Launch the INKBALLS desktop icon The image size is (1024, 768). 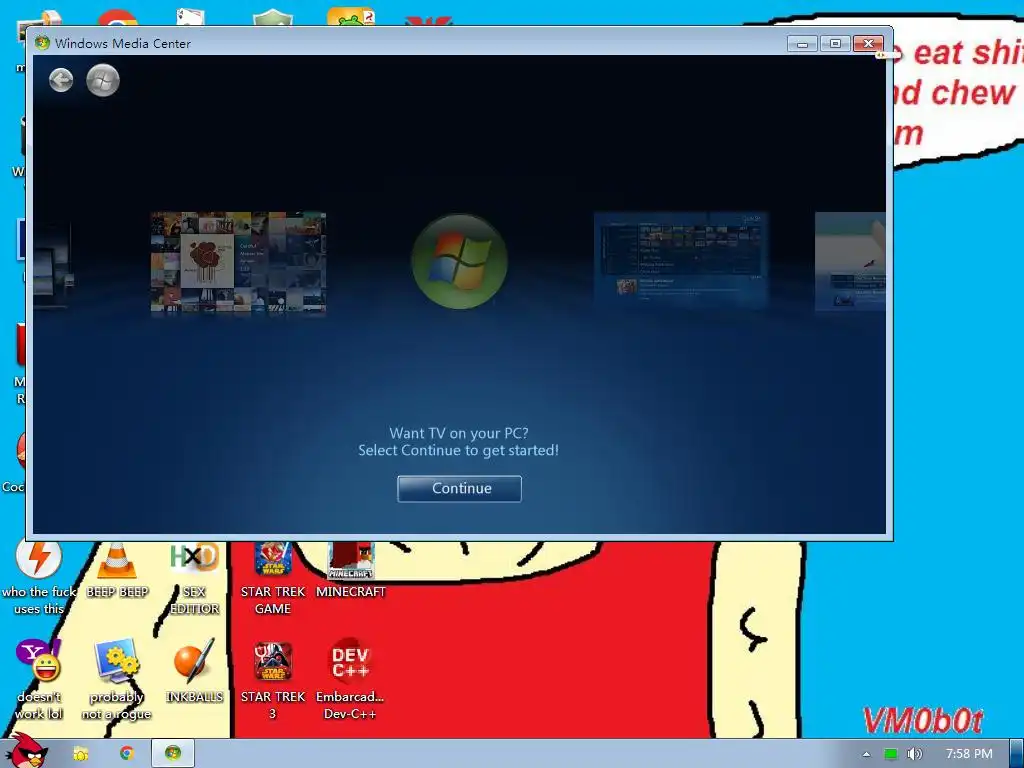(x=194, y=671)
